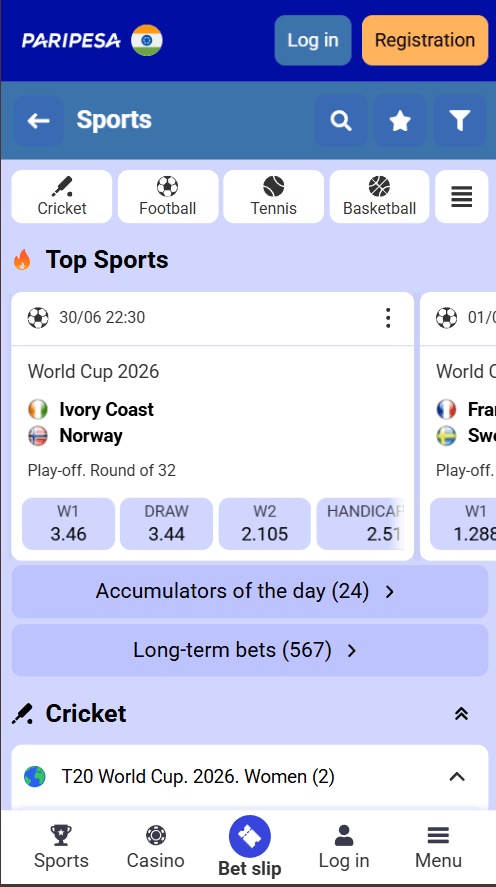Open three-dot menu on Ivory Coast match

click(x=387, y=318)
